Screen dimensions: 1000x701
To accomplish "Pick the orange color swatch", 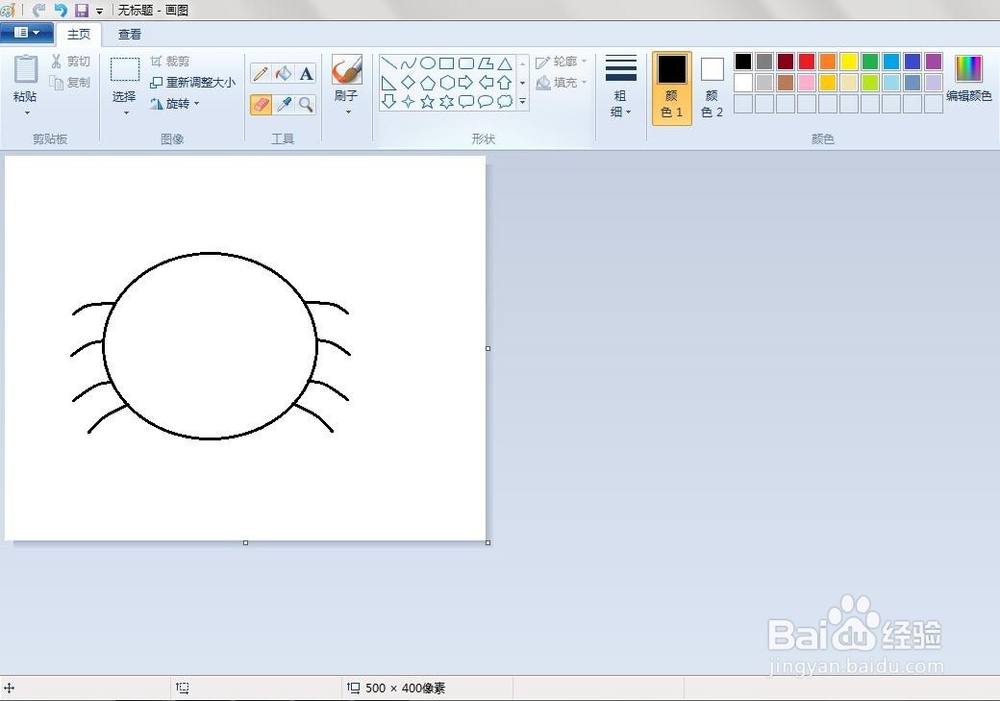I will tap(828, 61).
